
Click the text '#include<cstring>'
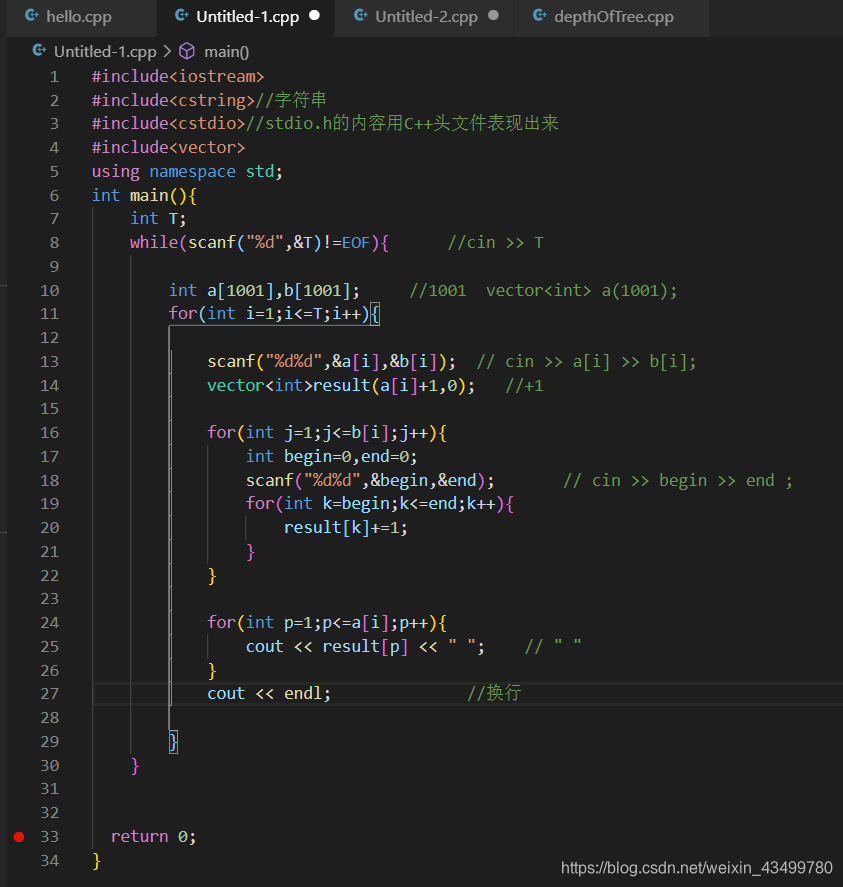pyautogui.click(x=173, y=100)
